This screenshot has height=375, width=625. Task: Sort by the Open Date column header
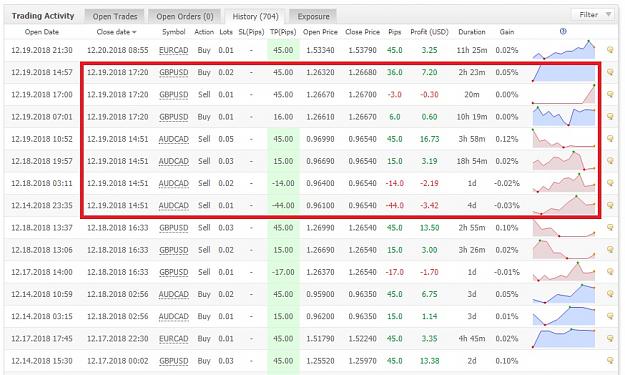tap(41, 32)
